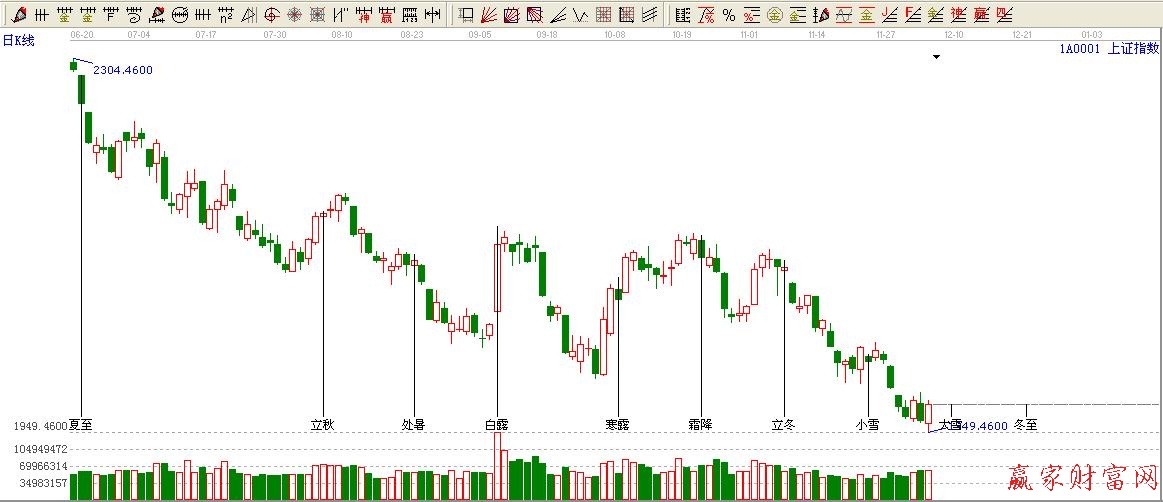Viewport: 1163px width, 502px height.
Task: Click the tallest volume bar near 白露
Action: pos(497,466)
